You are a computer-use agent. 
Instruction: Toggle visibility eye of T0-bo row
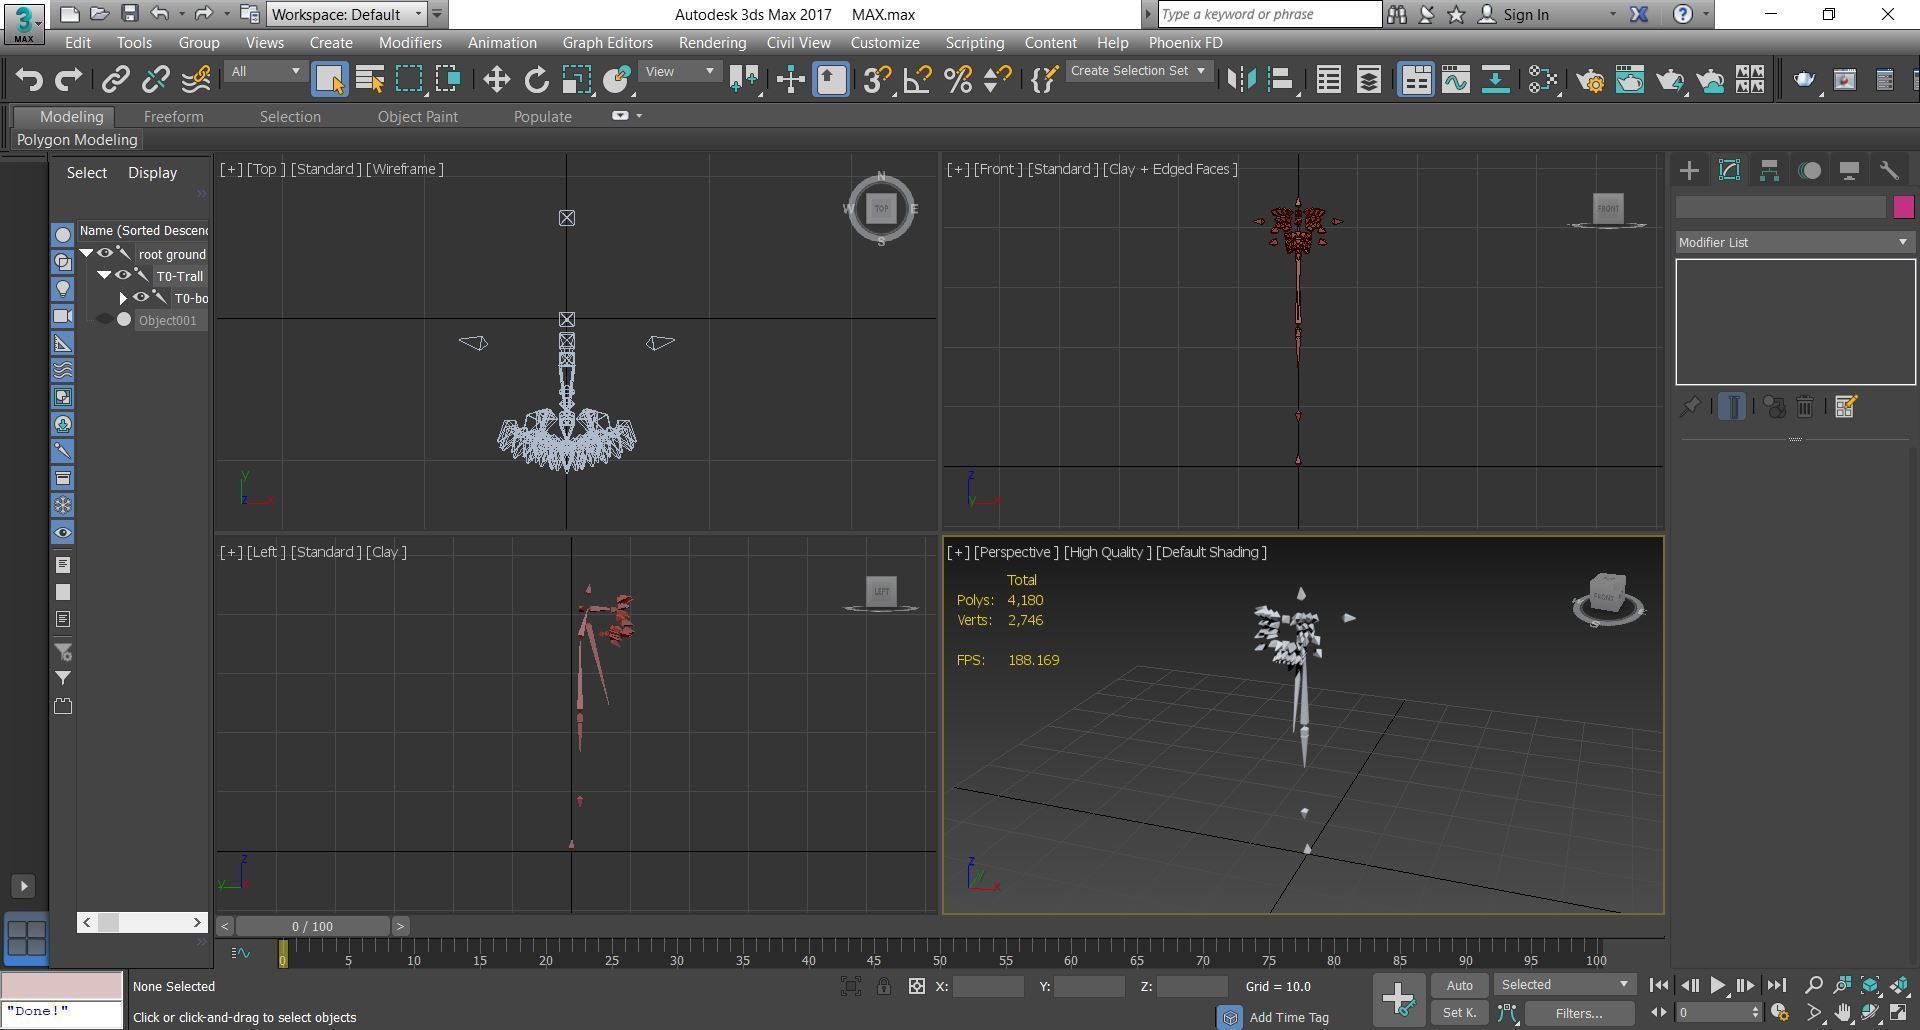141,297
